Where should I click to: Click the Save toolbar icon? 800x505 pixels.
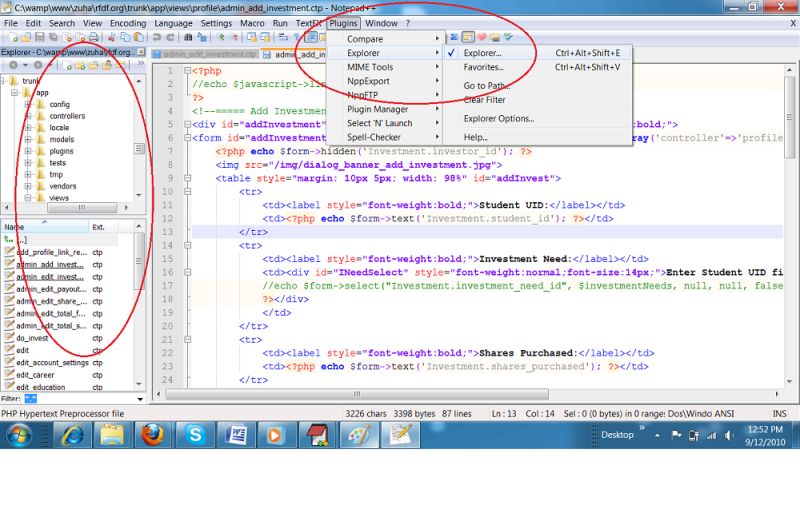(x=39, y=37)
